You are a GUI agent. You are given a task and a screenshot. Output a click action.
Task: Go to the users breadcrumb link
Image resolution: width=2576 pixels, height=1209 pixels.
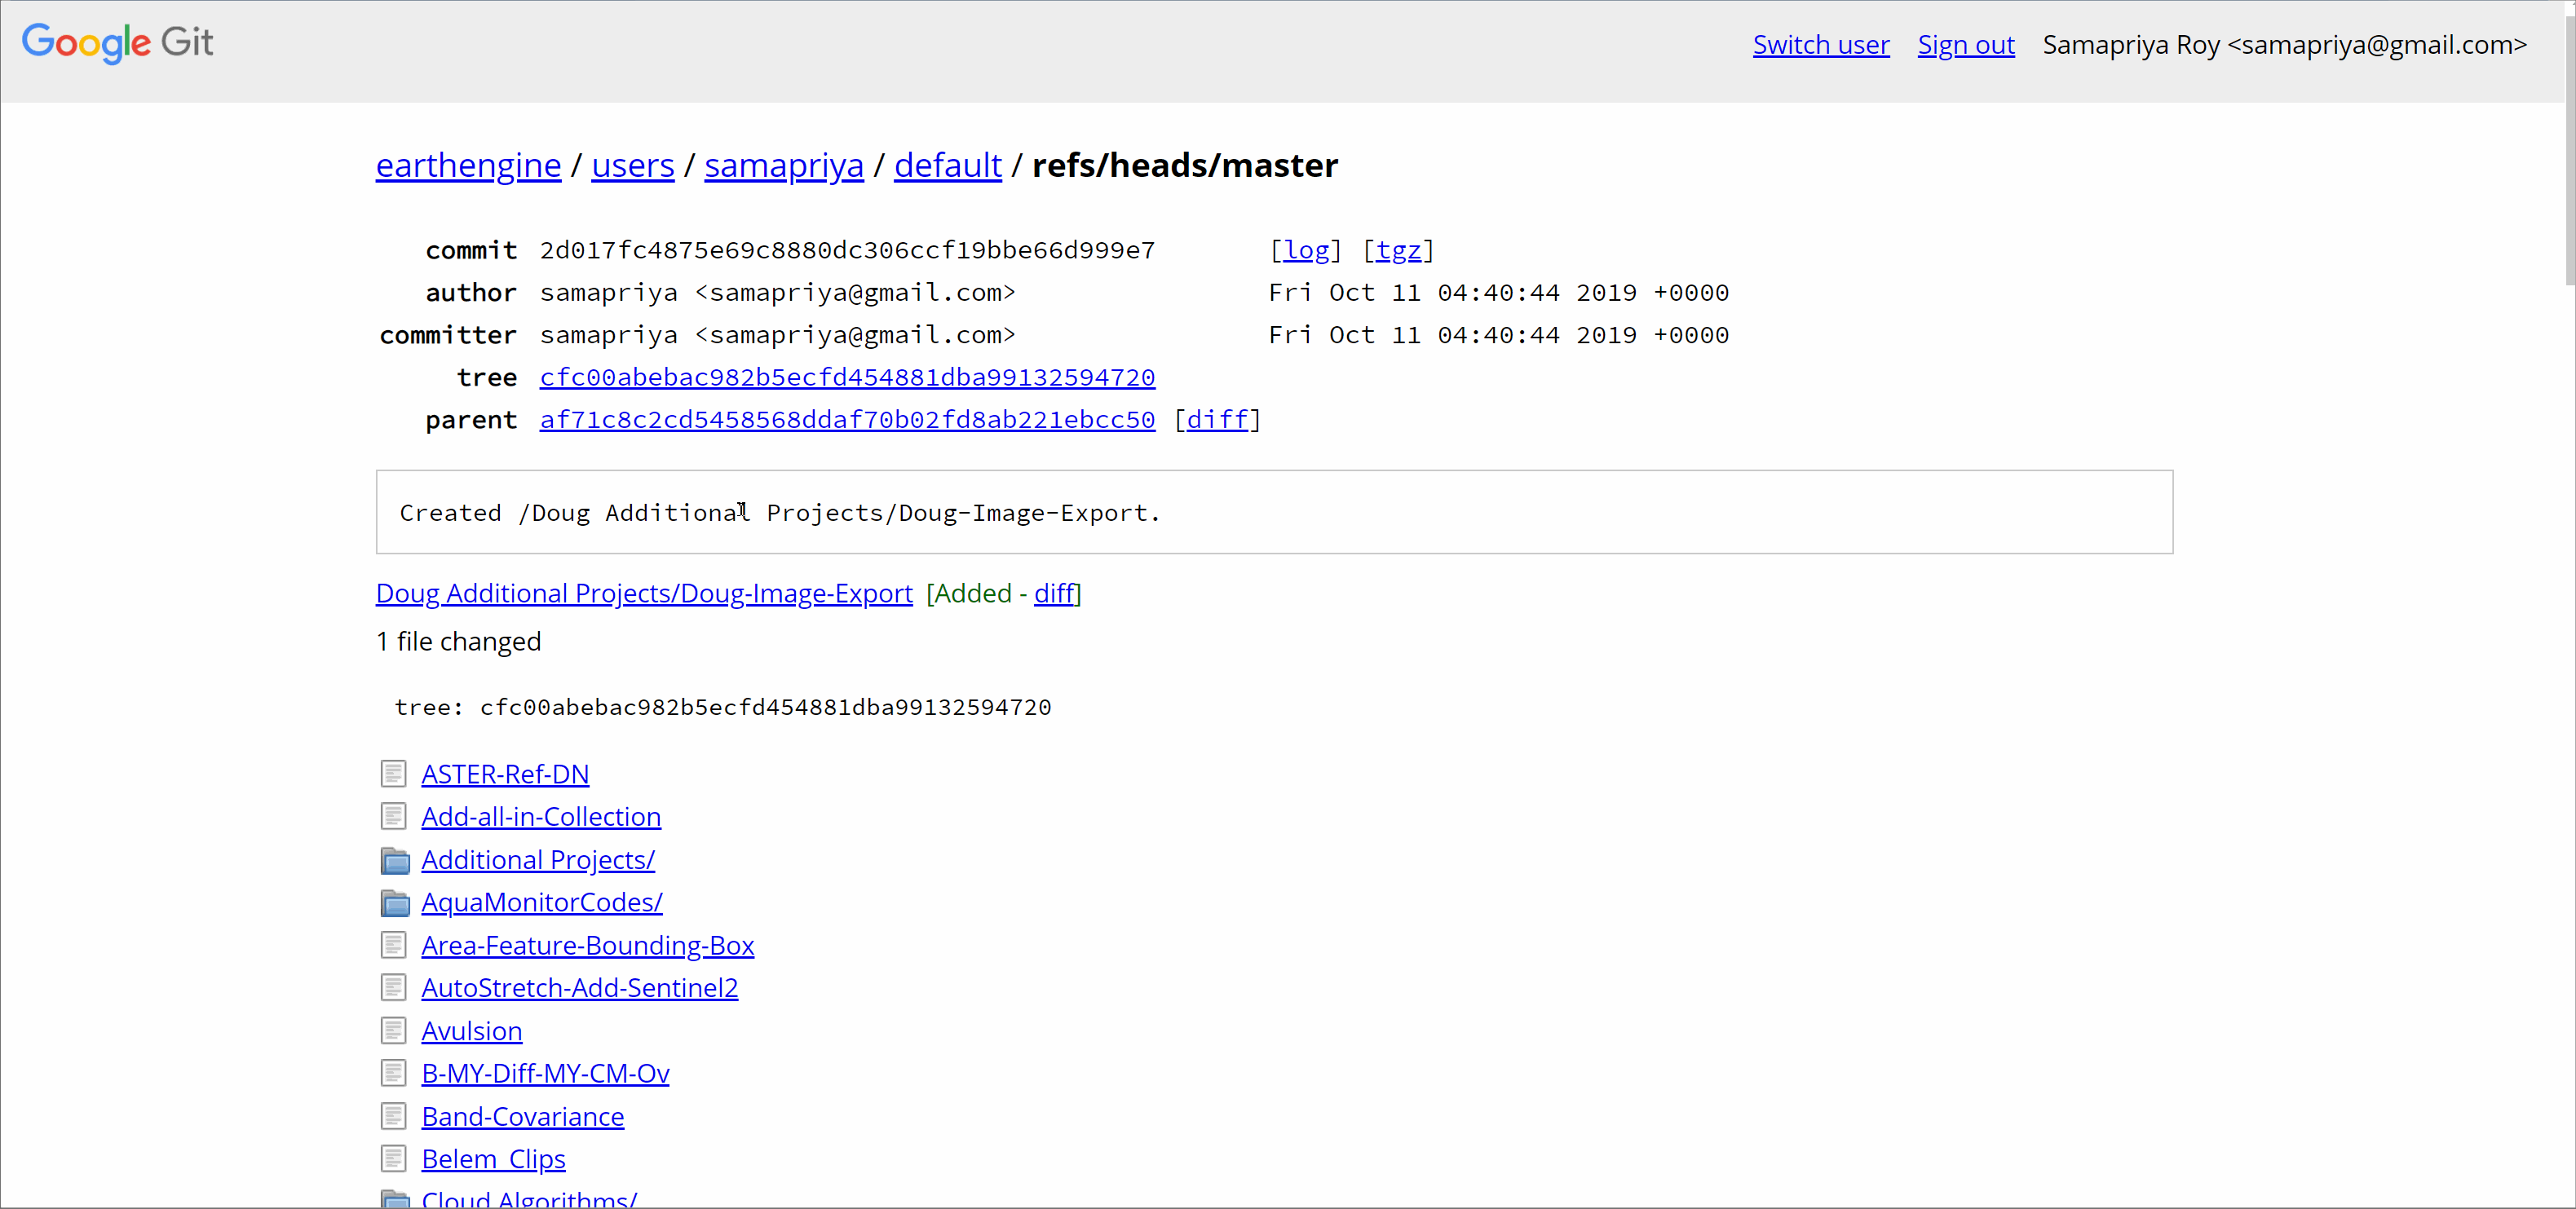tap(633, 165)
